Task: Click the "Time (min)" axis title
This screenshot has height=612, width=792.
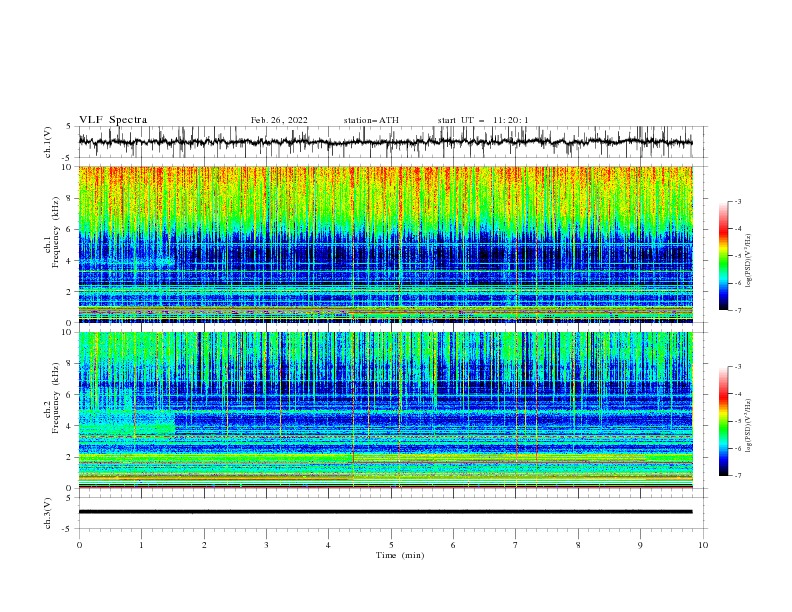Action: (x=400, y=555)
